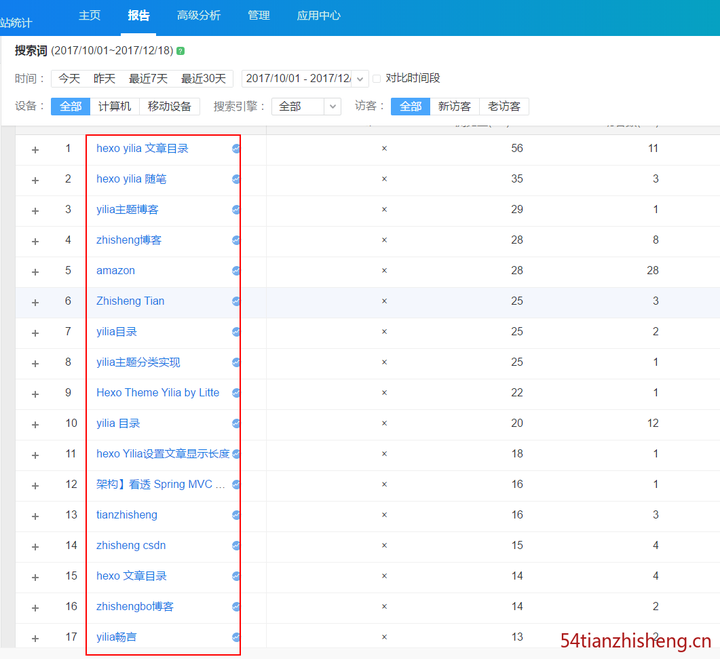Click trend icon for amazon row
720x659 pixels.
(236, 270)
